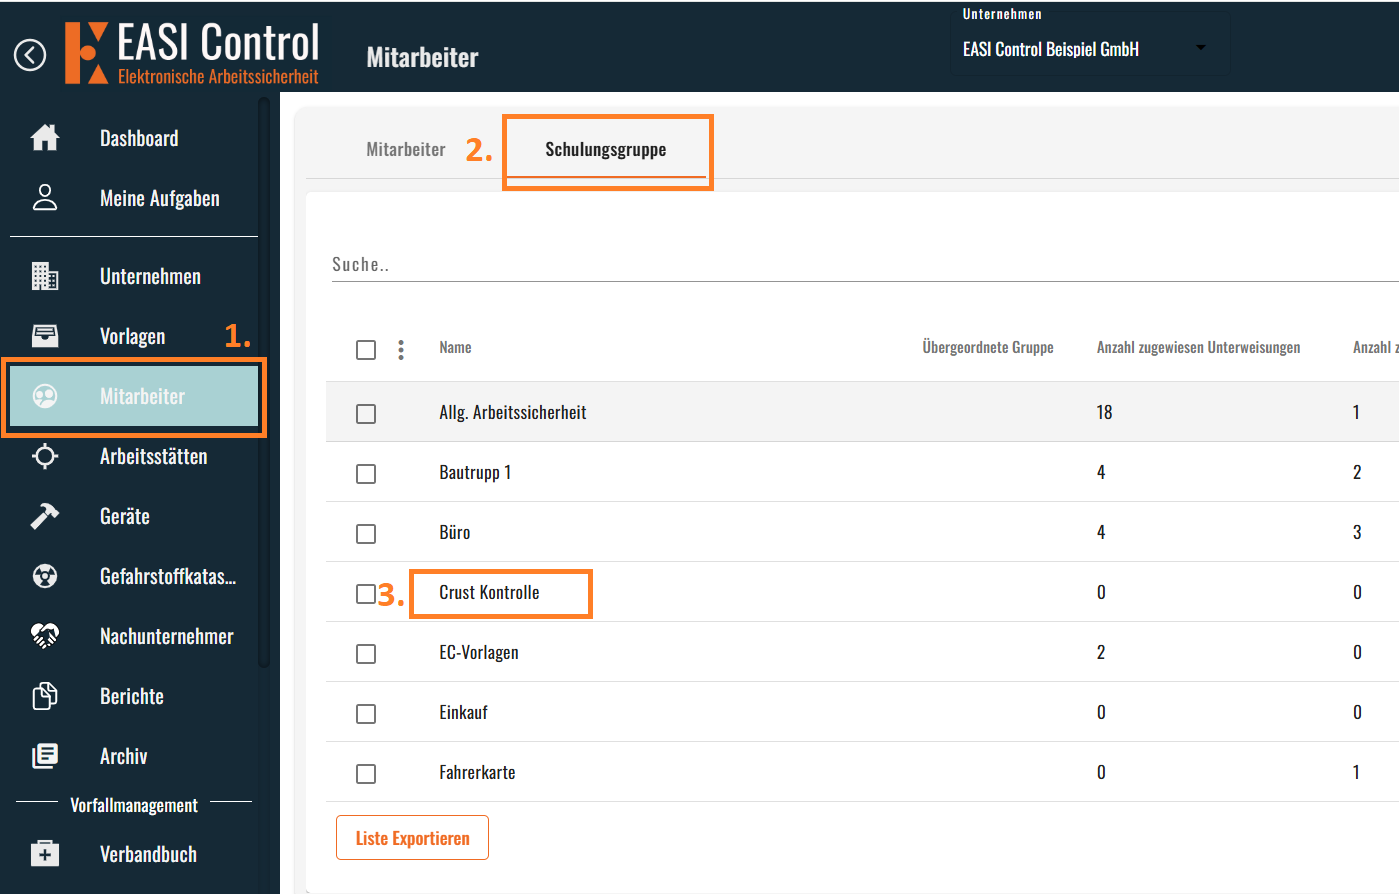Check the Crust Kontrolle row checkbox
The height and width of the screenshot is (894, 1399).
coord(366,593)
